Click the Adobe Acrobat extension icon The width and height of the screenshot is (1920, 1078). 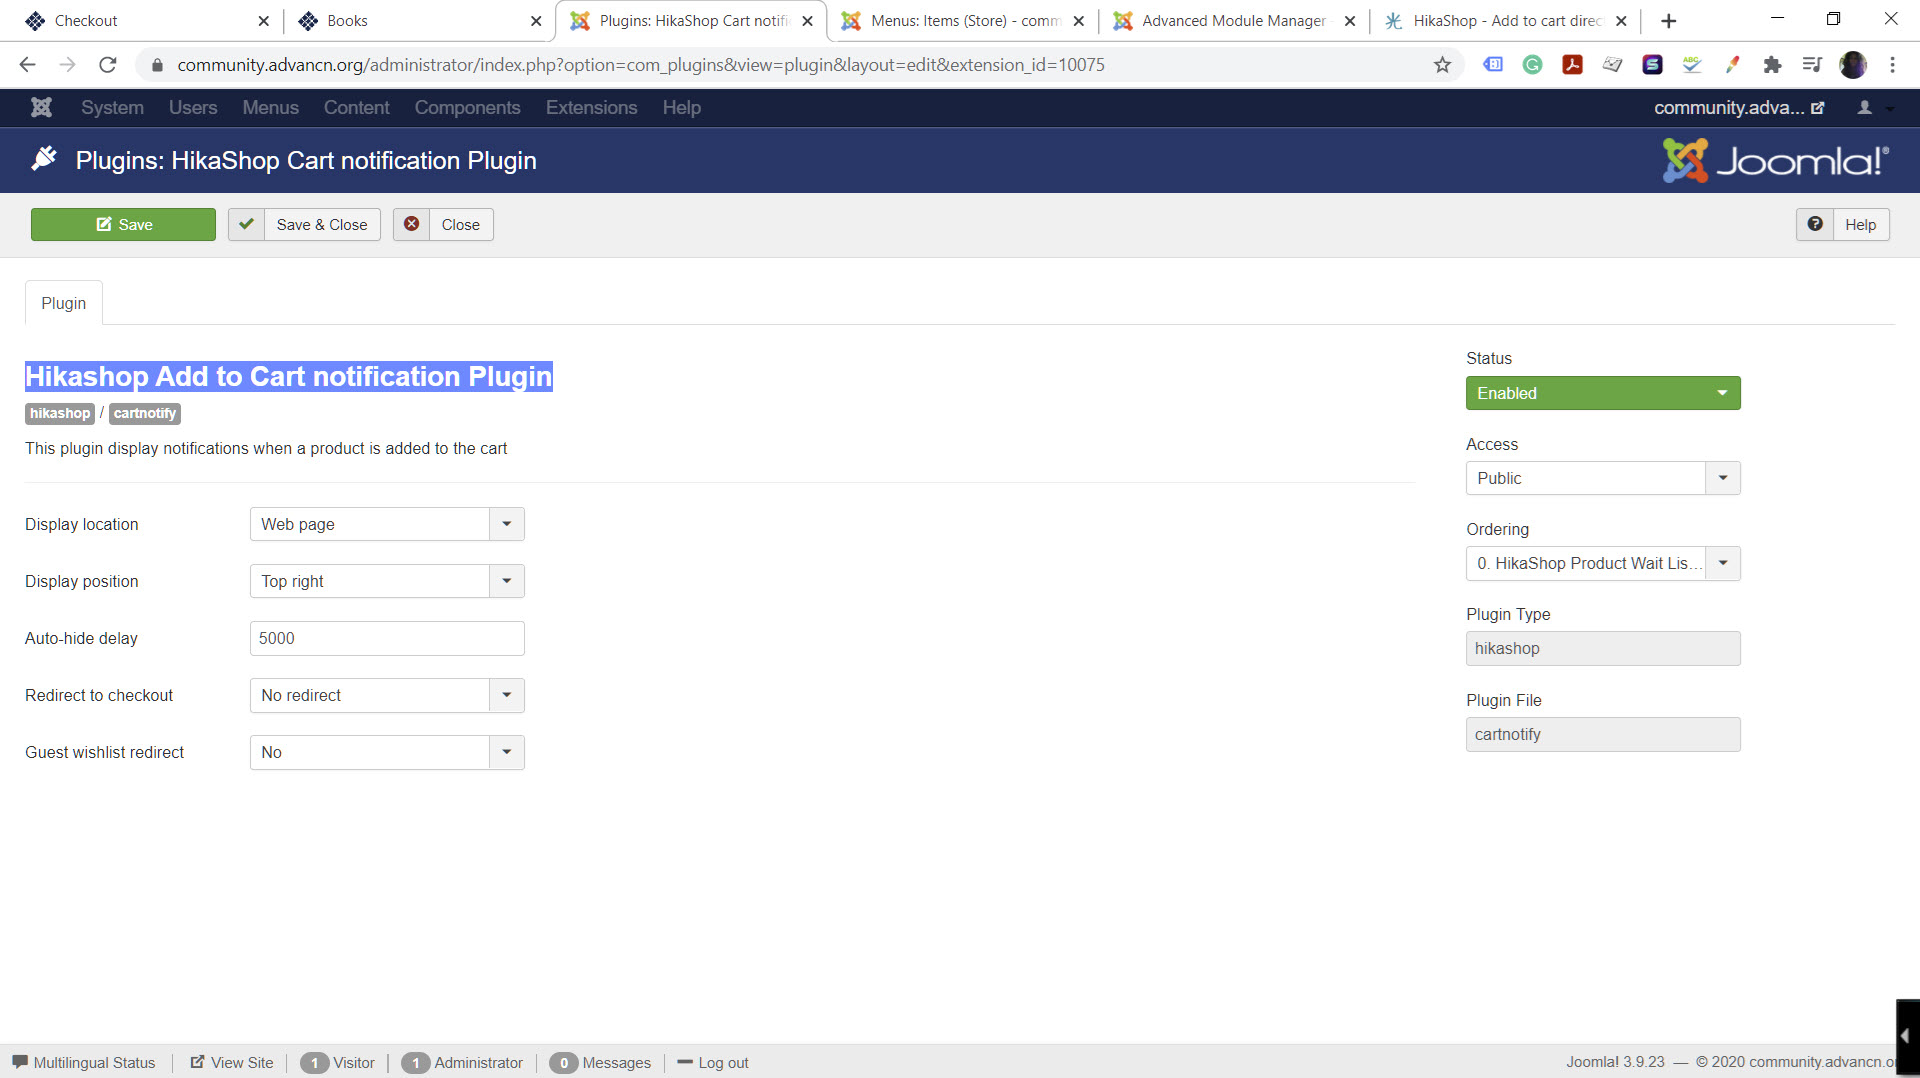(1572, 65)
